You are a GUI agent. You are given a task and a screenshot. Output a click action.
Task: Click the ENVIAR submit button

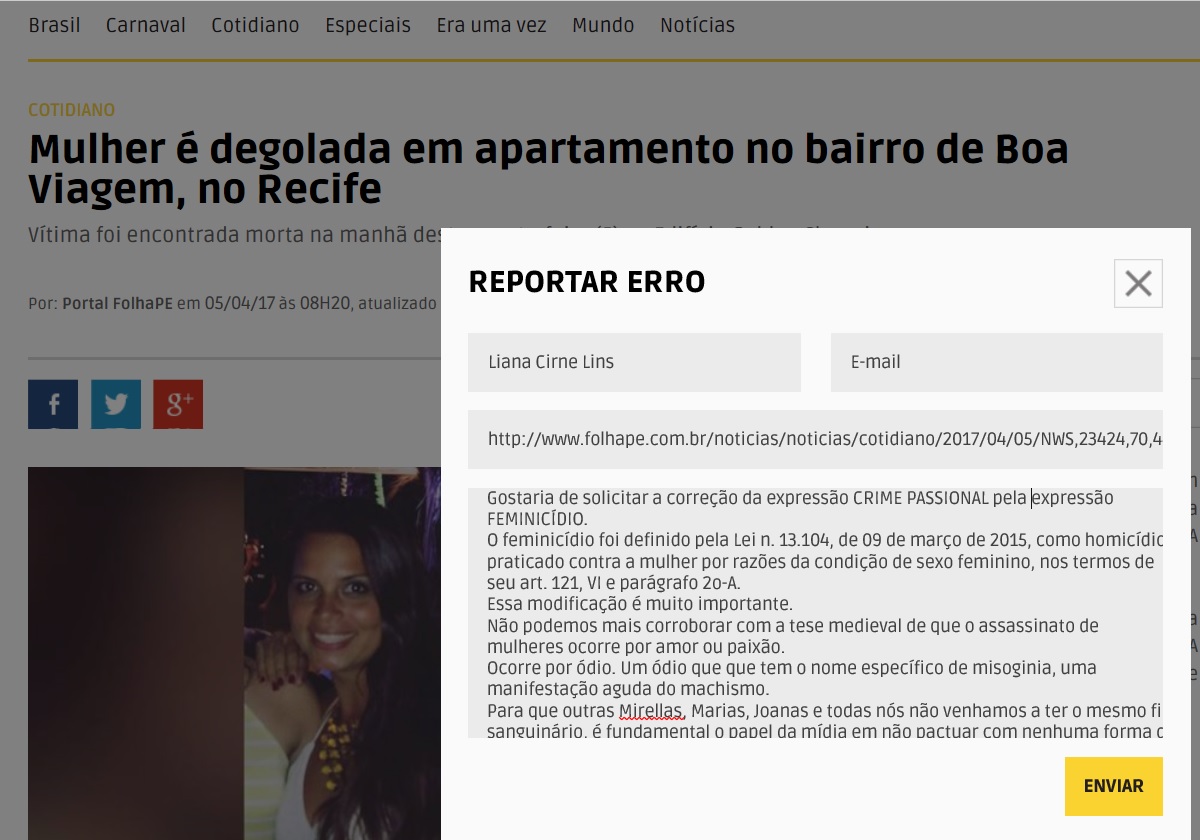pos(1113,786)
